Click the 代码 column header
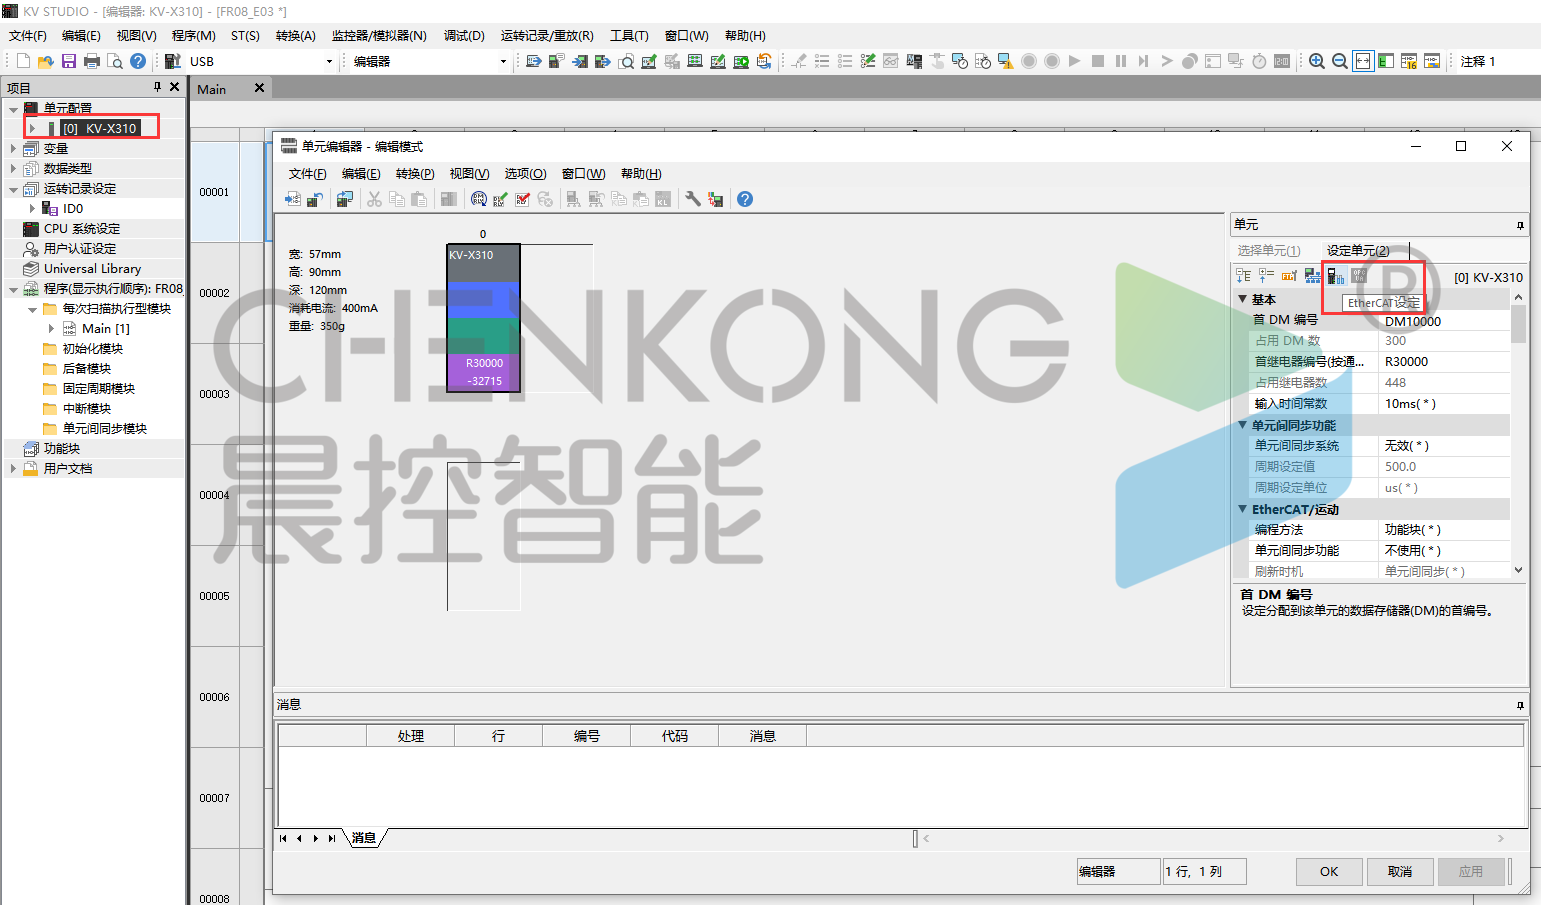 [675, 736]
